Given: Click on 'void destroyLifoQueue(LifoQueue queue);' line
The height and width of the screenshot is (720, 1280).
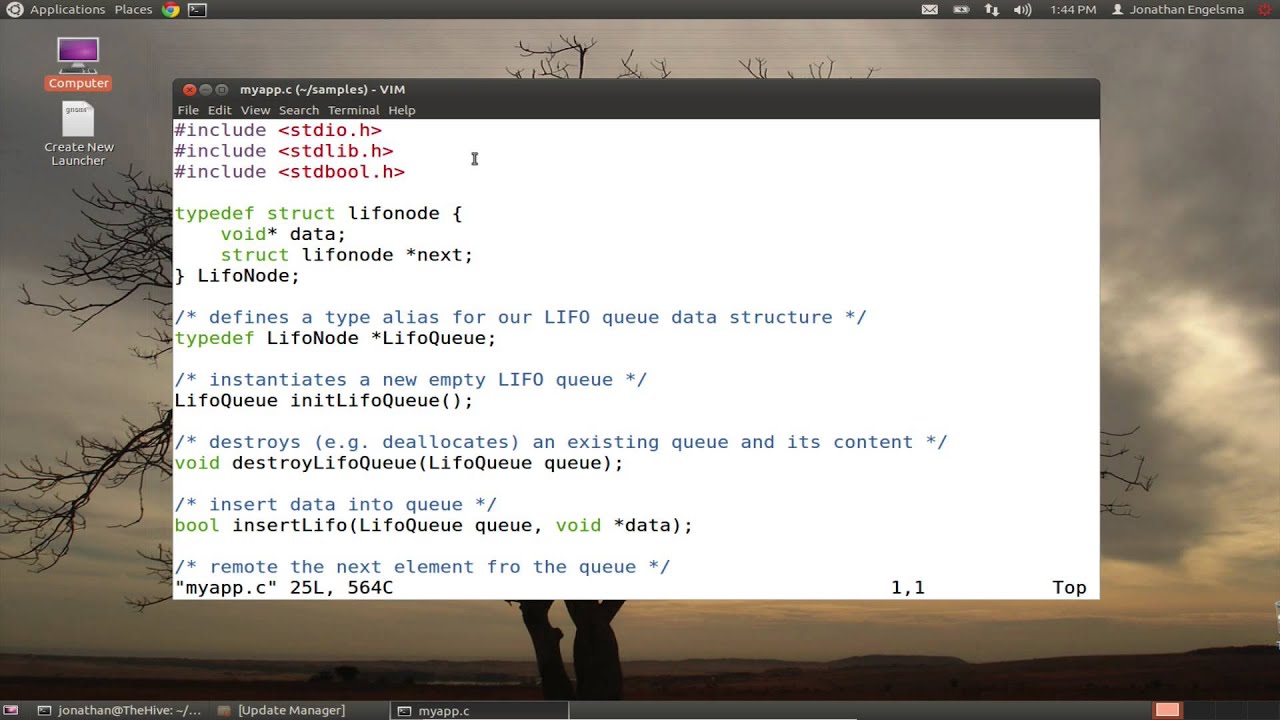Looking at the screenshot, I should 399,463.
